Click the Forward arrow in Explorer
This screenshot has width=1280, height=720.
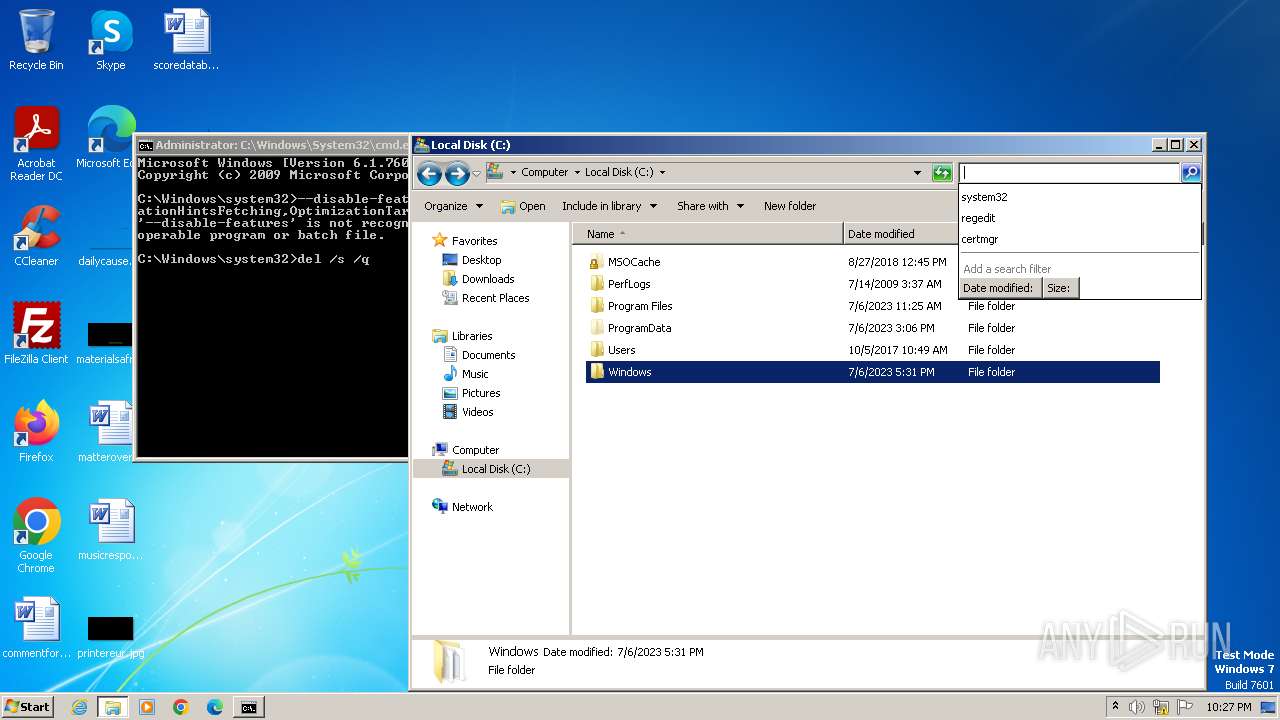coord(457,174)
